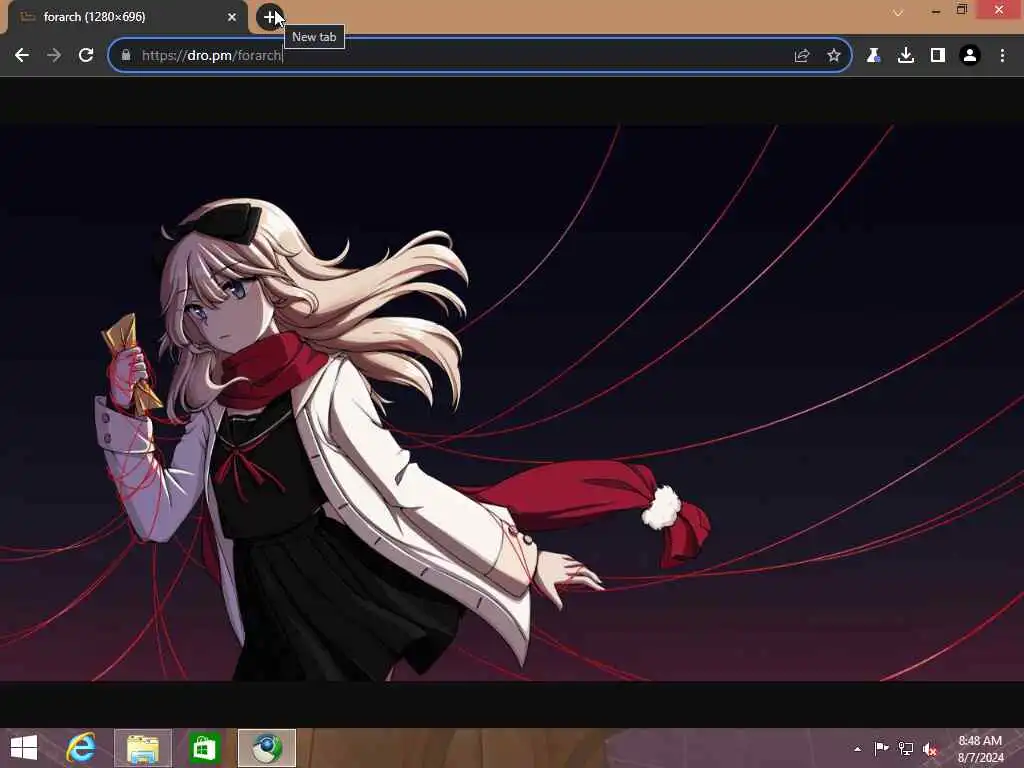Minimize the browser window
Screen dimensions: 1024x768
point(936,10)
